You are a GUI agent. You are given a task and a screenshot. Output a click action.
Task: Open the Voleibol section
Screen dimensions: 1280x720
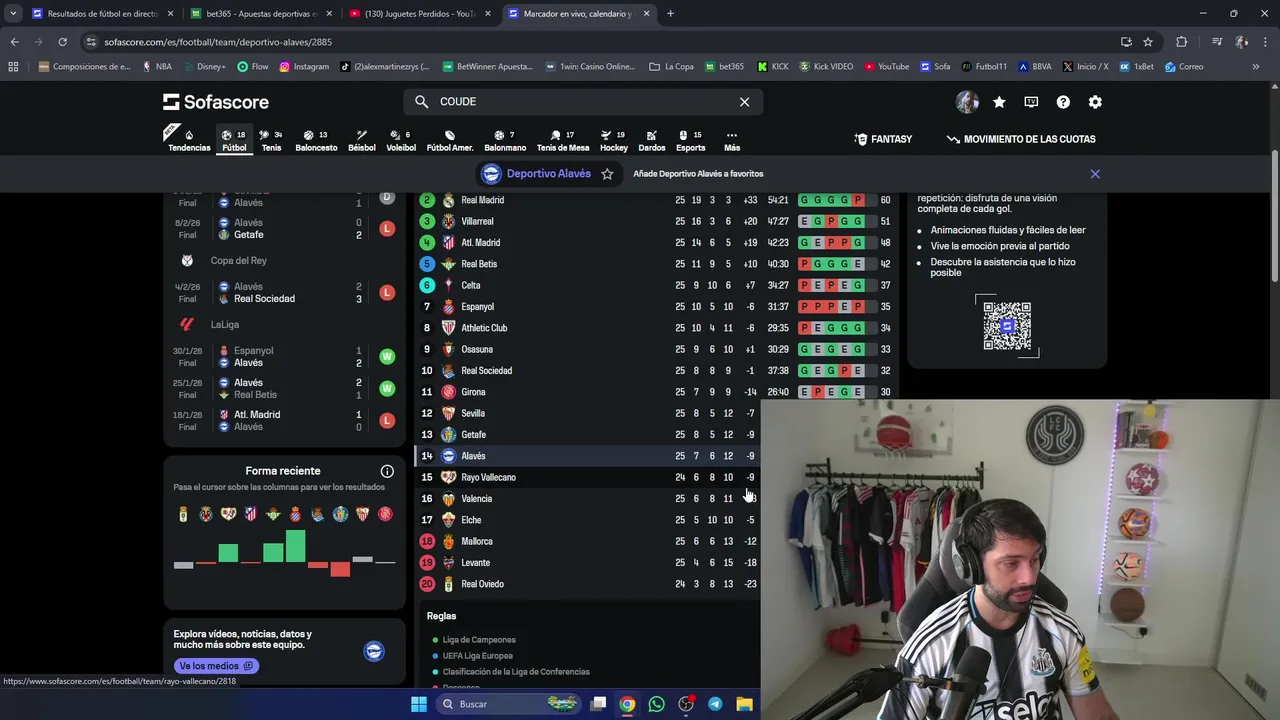tap(401, 140)
